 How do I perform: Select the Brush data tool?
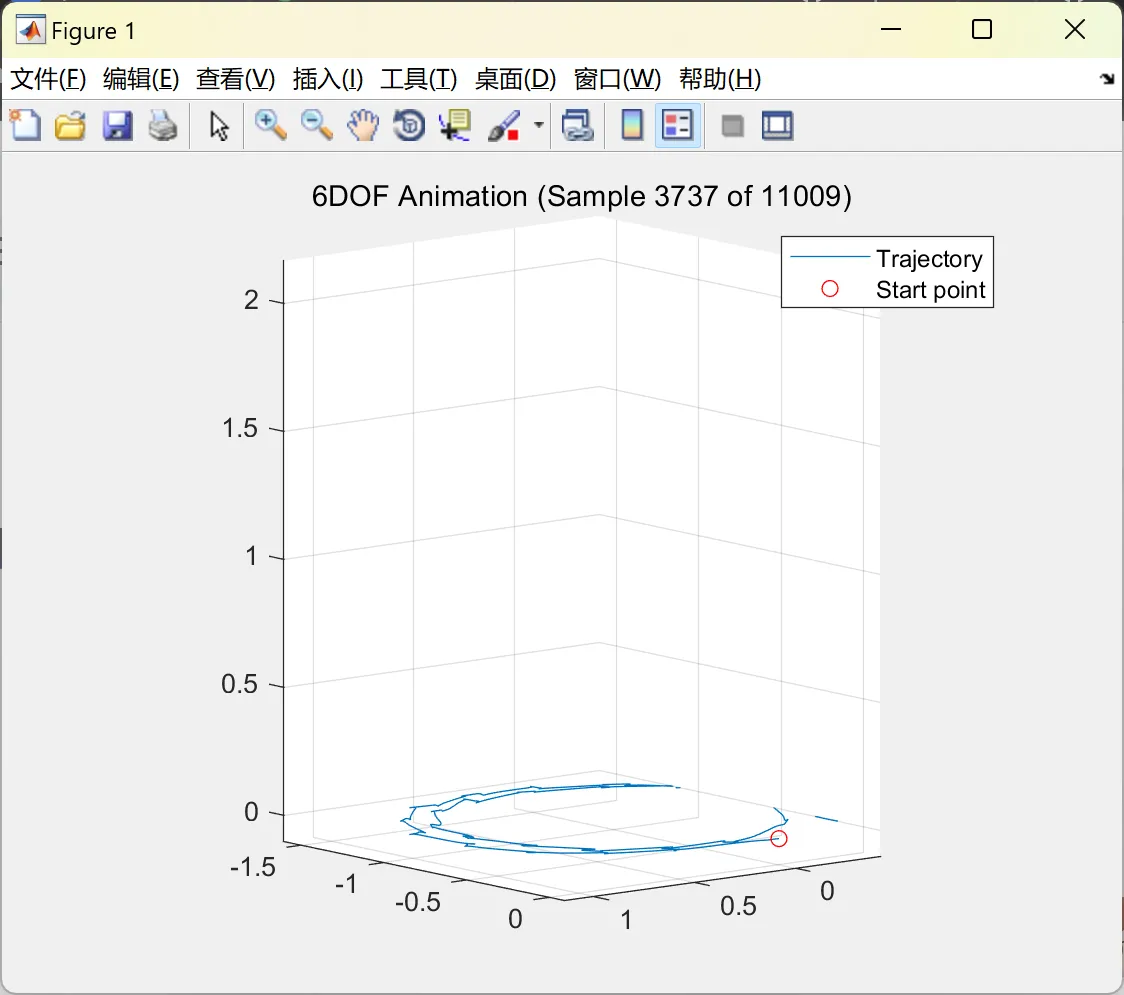click(x=504, y=125)
